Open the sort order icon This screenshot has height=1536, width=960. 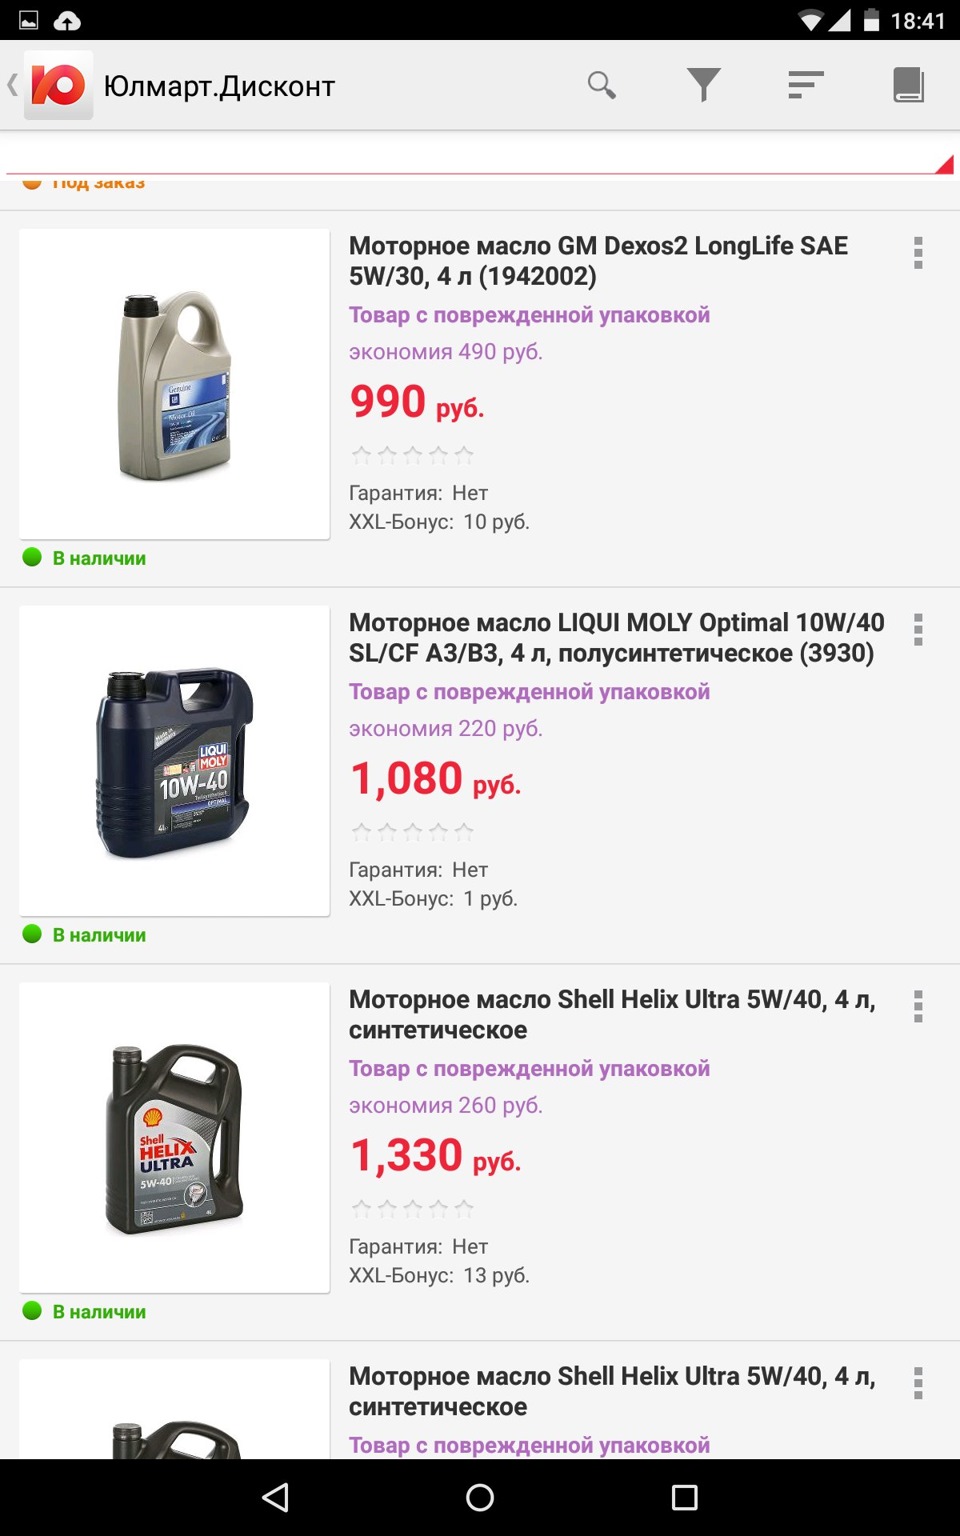(x=805, y=85)
